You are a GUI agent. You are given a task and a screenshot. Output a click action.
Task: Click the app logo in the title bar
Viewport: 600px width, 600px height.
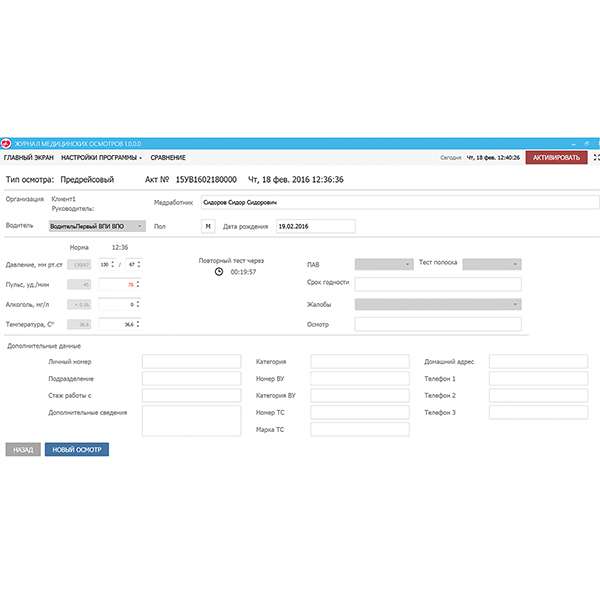click(x=5, y=144)
